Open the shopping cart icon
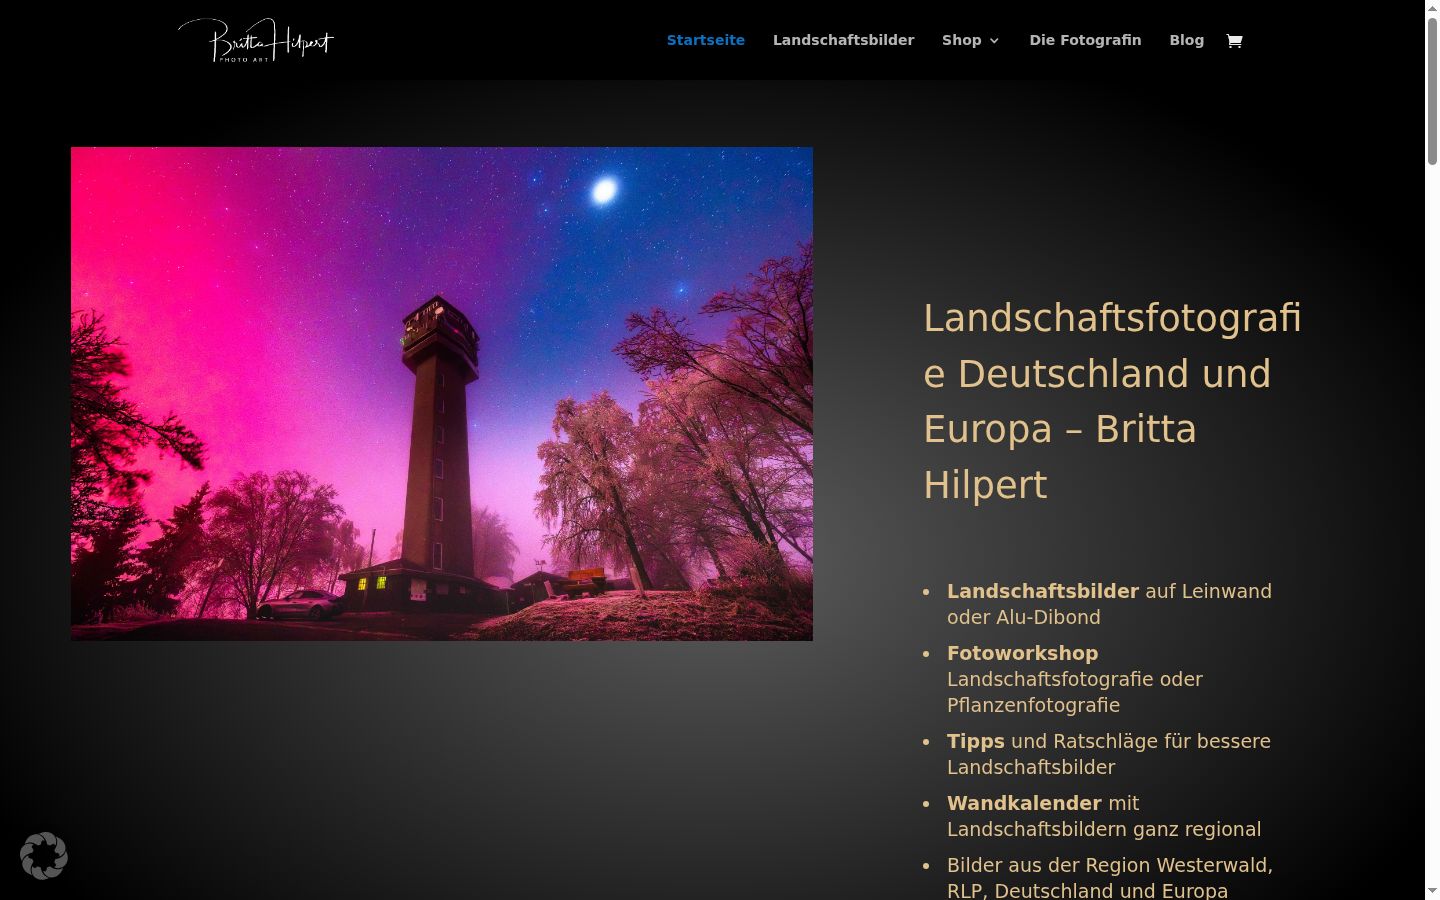This screenshot has width=1440, height=900. click(x=1234, y=41)
